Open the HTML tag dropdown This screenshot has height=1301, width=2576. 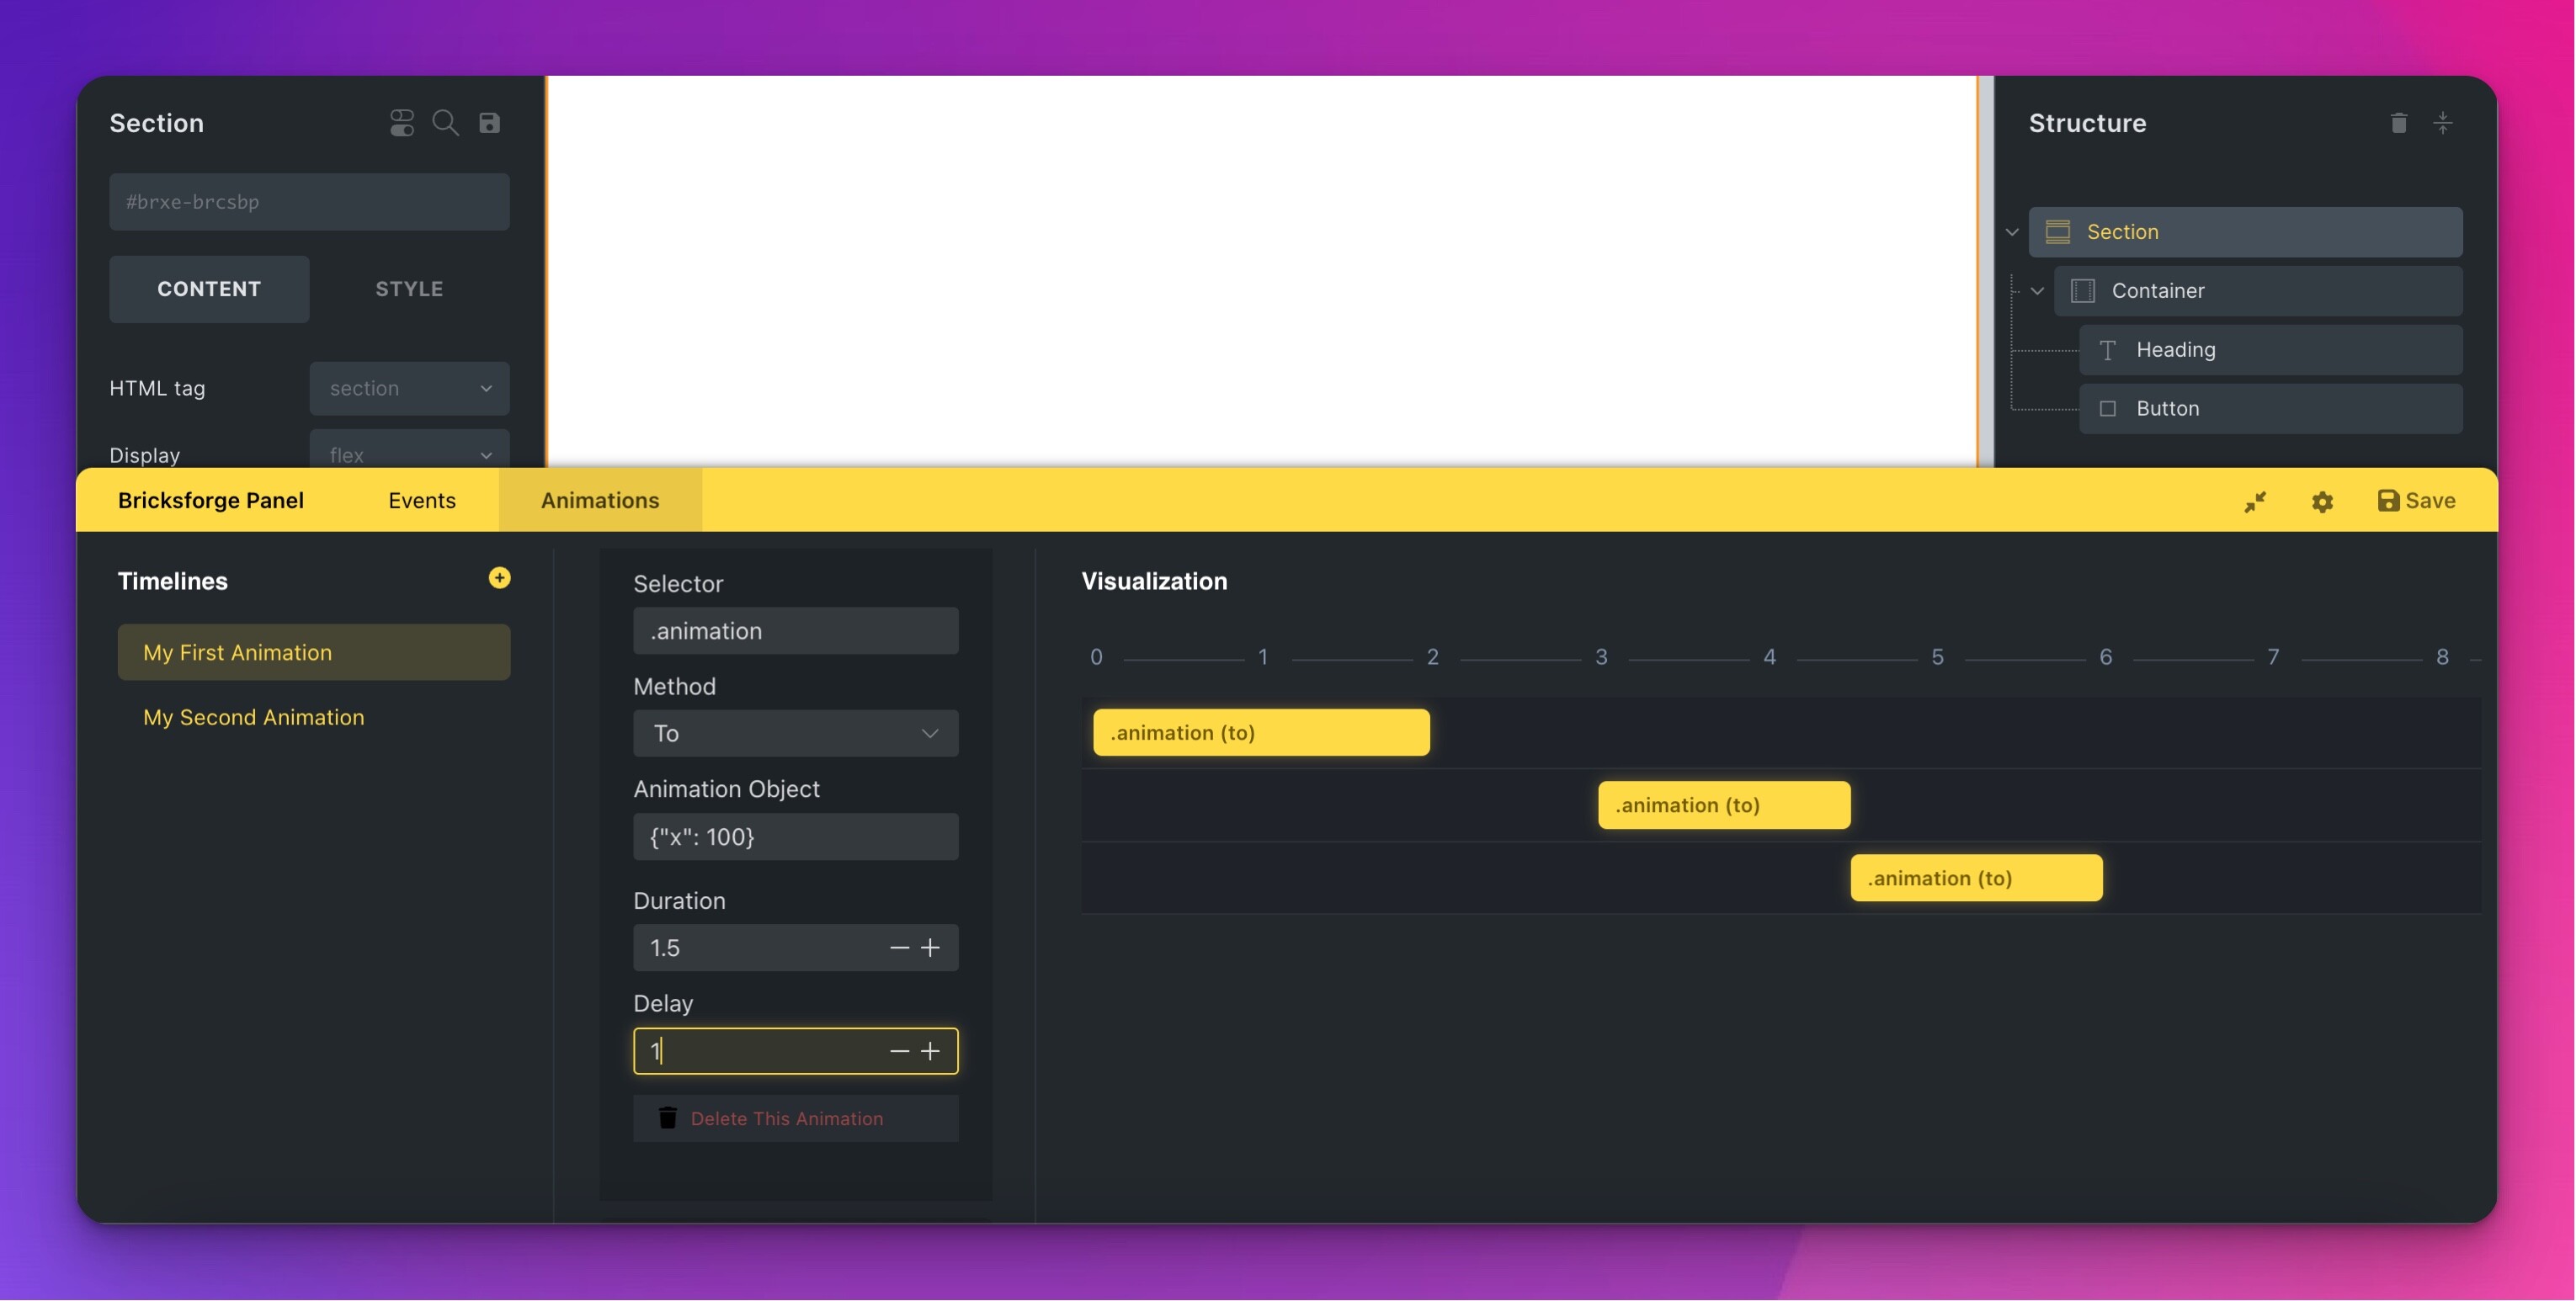409,388
